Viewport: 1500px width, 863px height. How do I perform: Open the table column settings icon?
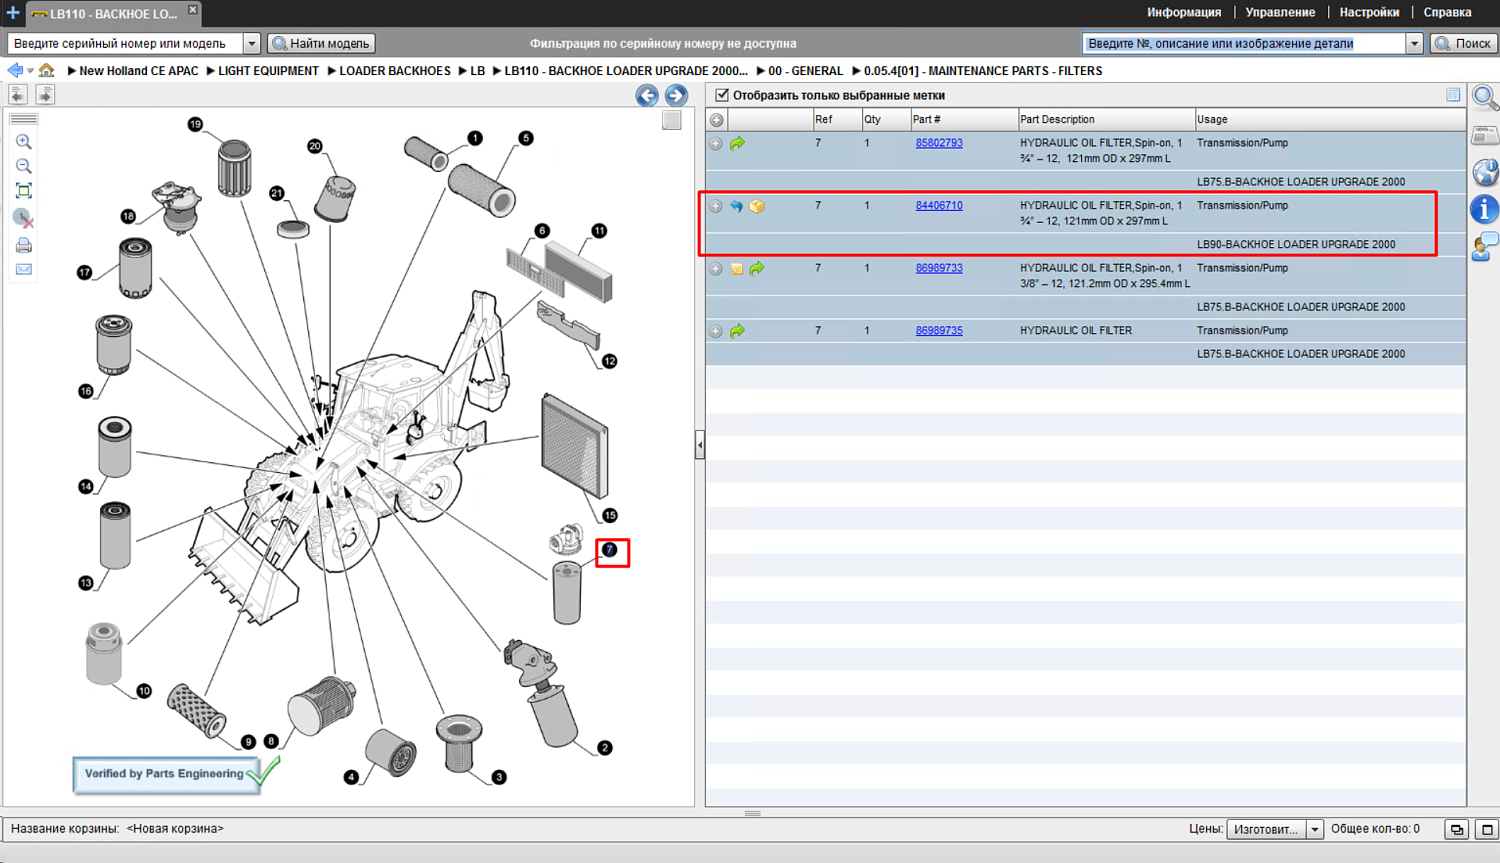tap(1453, 95)
